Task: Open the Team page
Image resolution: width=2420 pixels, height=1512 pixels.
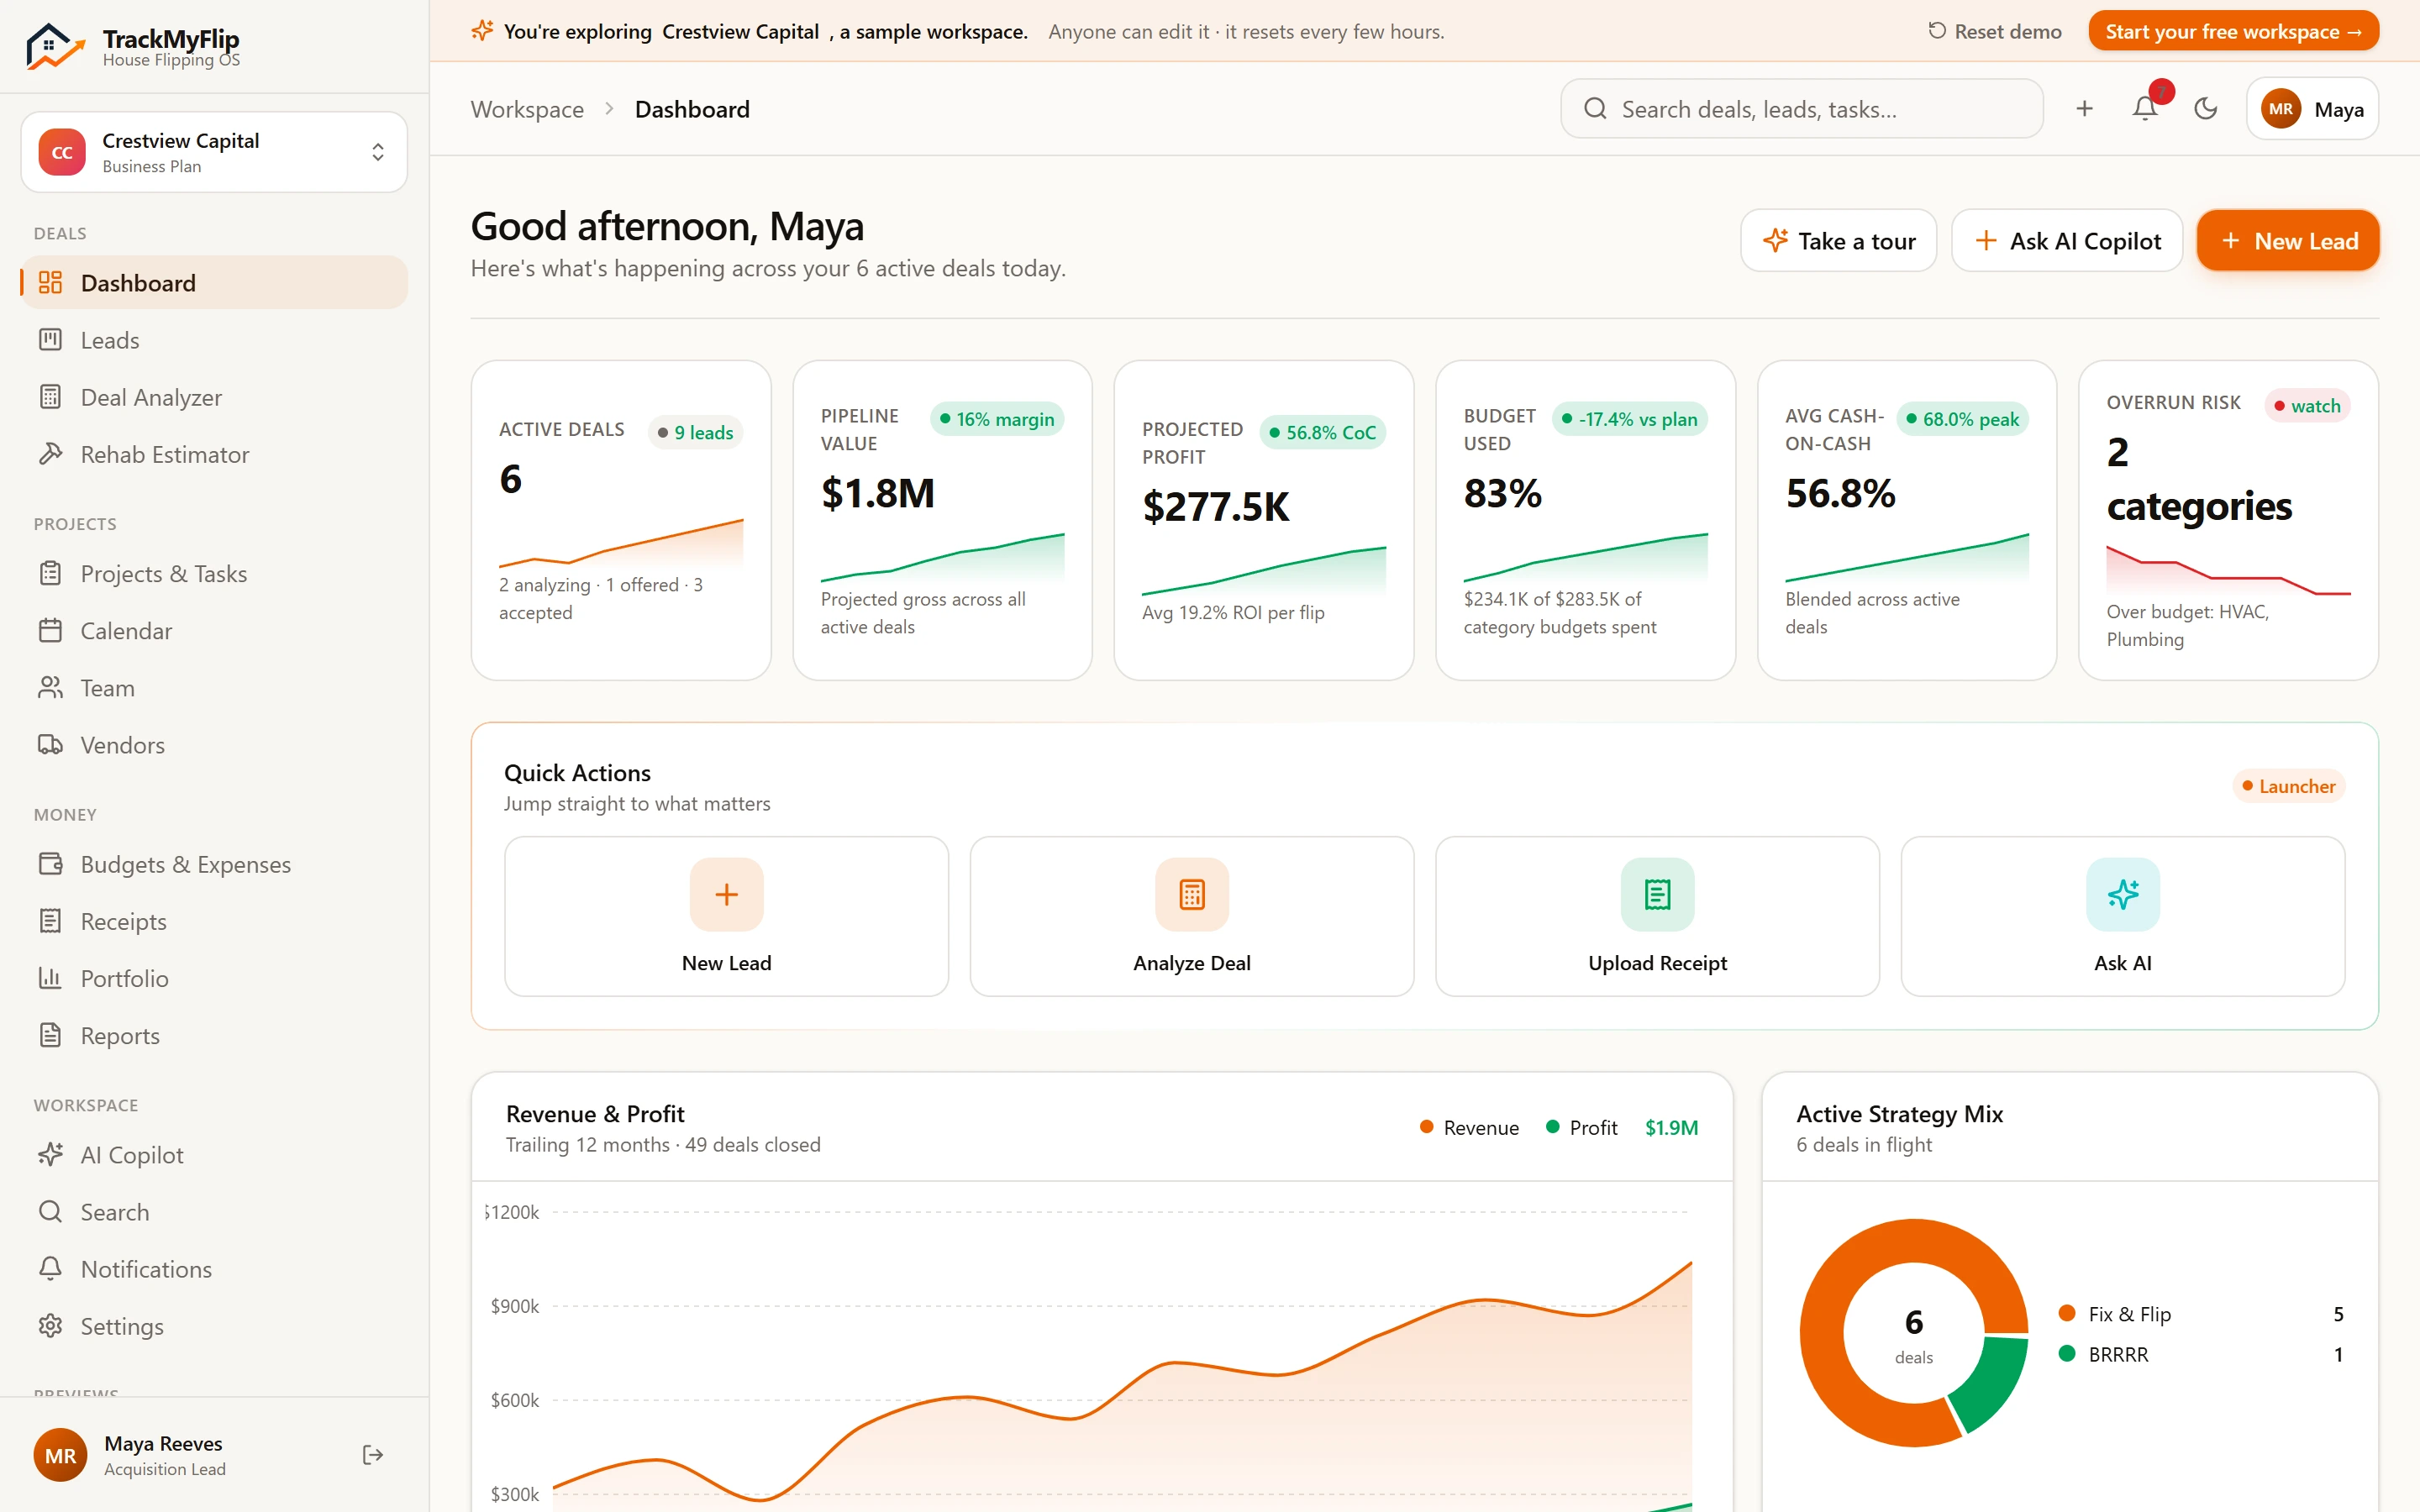Action: tap(214, 688)
